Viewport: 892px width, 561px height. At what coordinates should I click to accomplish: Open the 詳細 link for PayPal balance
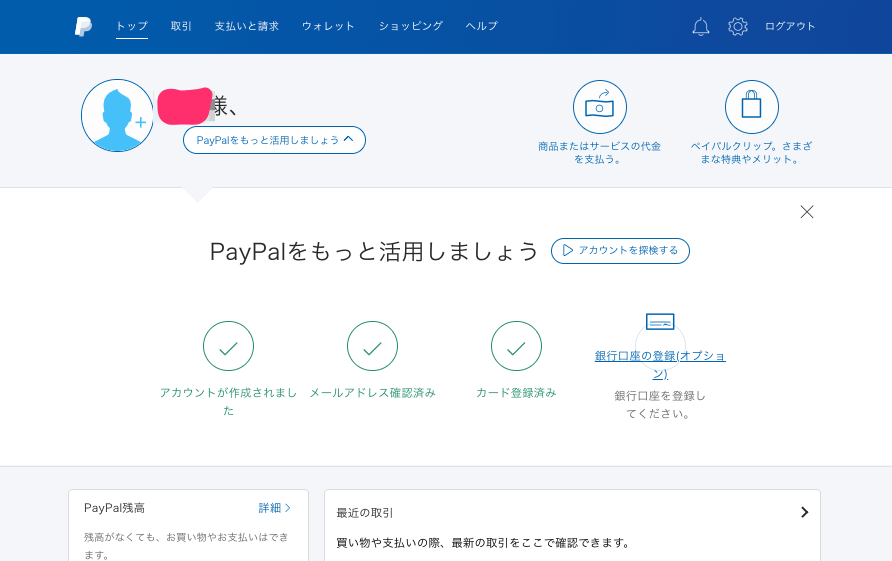point(275,508)
